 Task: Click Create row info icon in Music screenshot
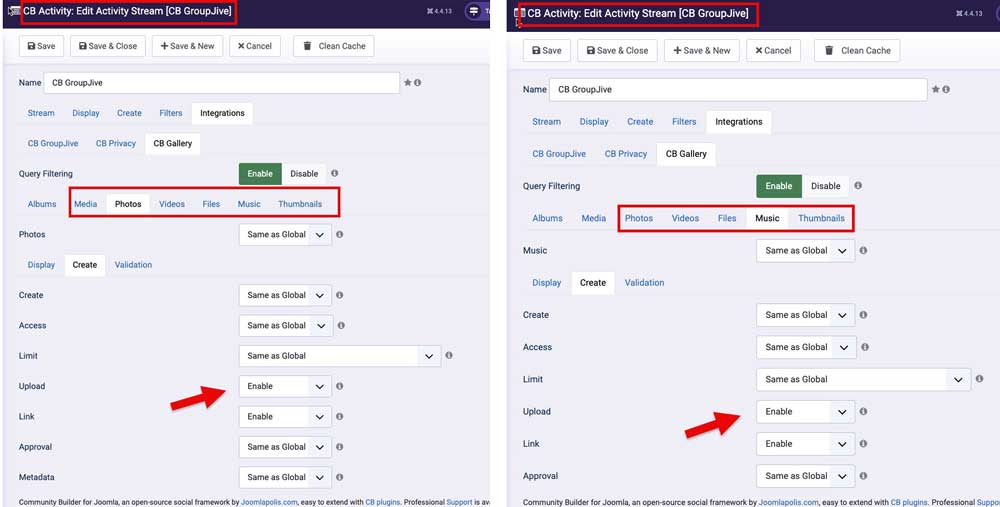863,315
